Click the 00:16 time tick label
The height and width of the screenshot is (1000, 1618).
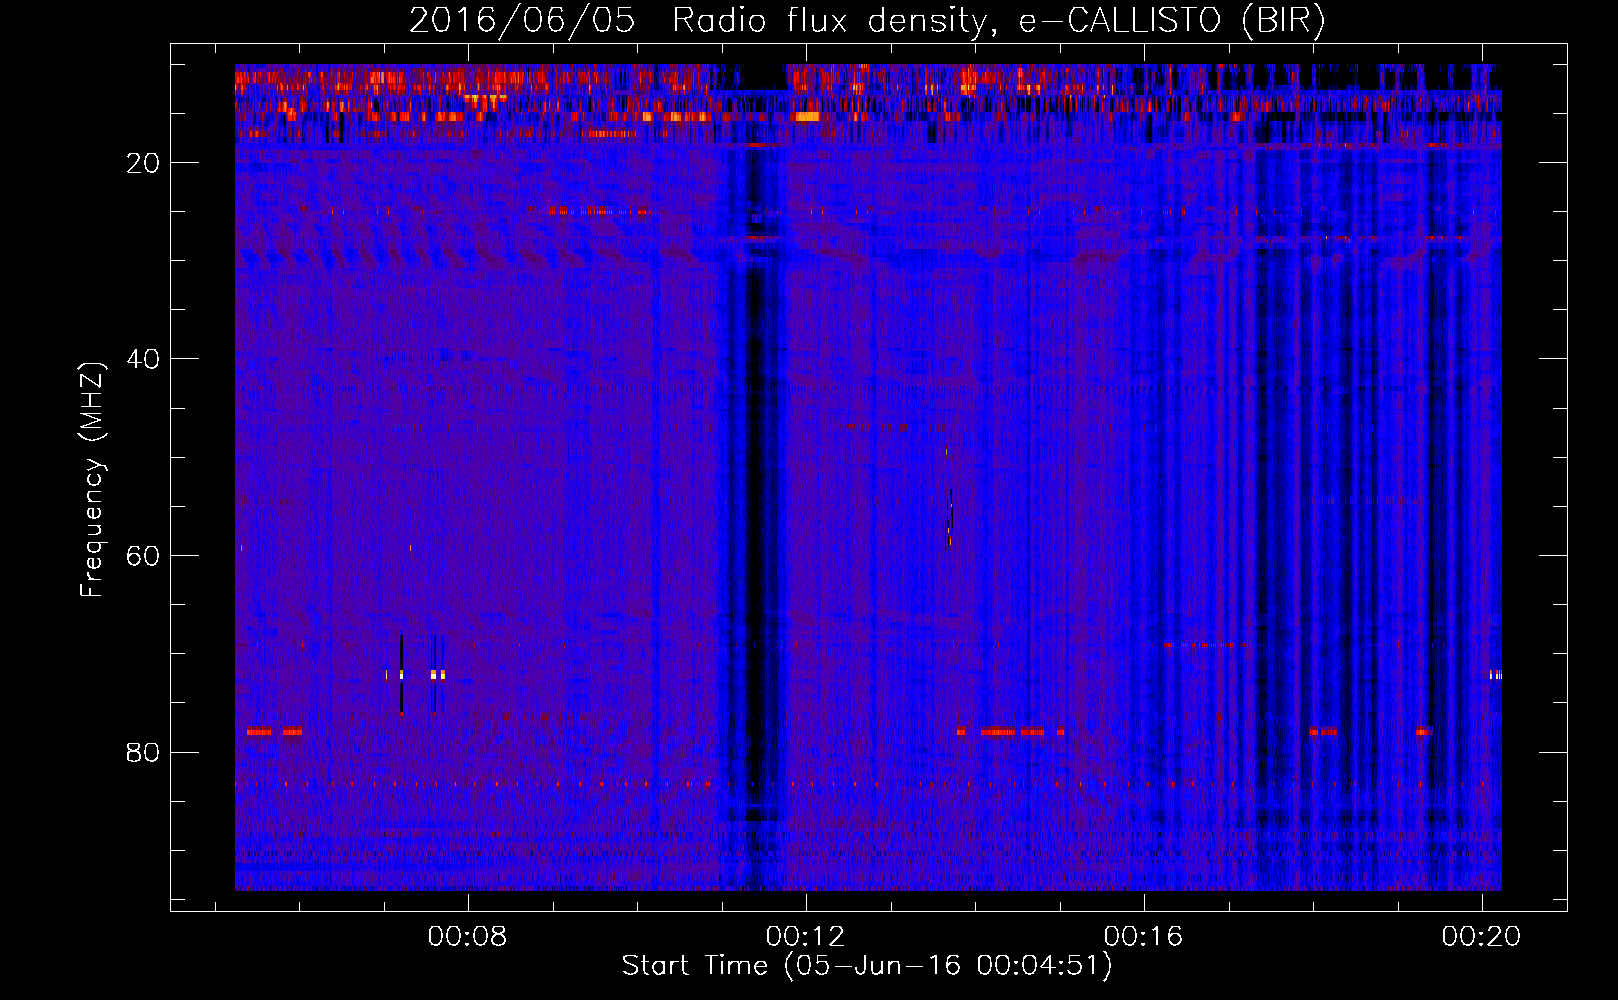point(1143,936)
